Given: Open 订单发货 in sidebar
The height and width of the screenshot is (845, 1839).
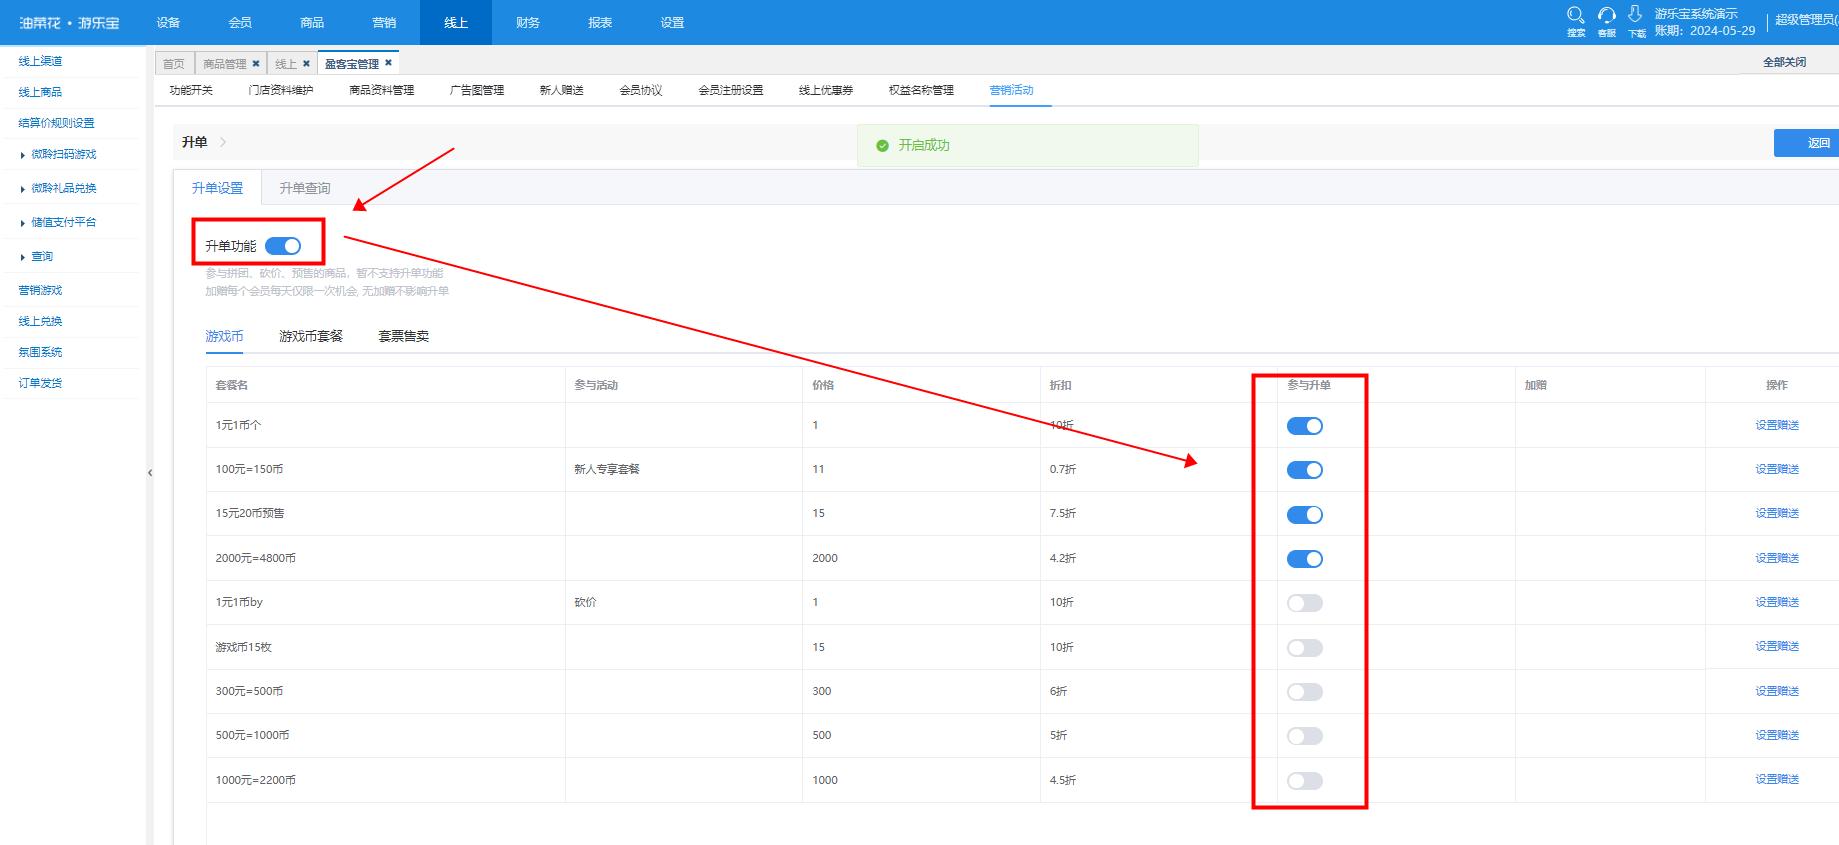Looking at the screenshot, I should click(x=40, y=383).
